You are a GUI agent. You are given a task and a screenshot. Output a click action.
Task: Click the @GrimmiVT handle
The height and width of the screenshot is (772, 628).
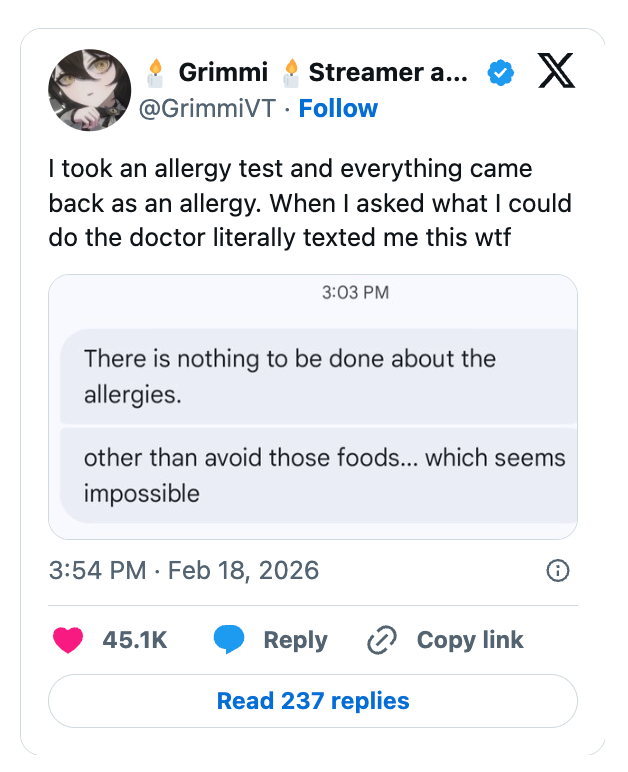click(x=206, y=108)
